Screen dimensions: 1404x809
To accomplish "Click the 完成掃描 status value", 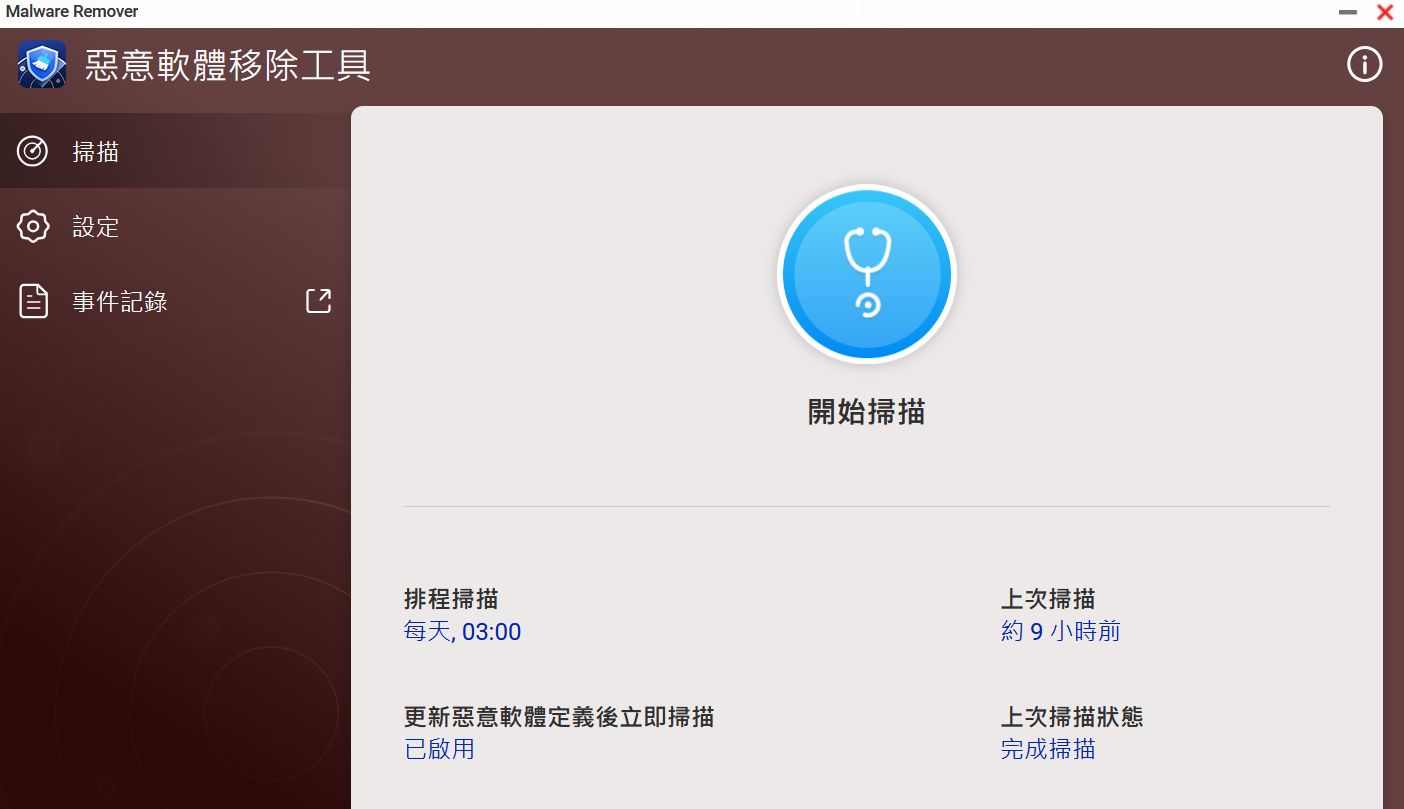I will [x=1048, y=749].
